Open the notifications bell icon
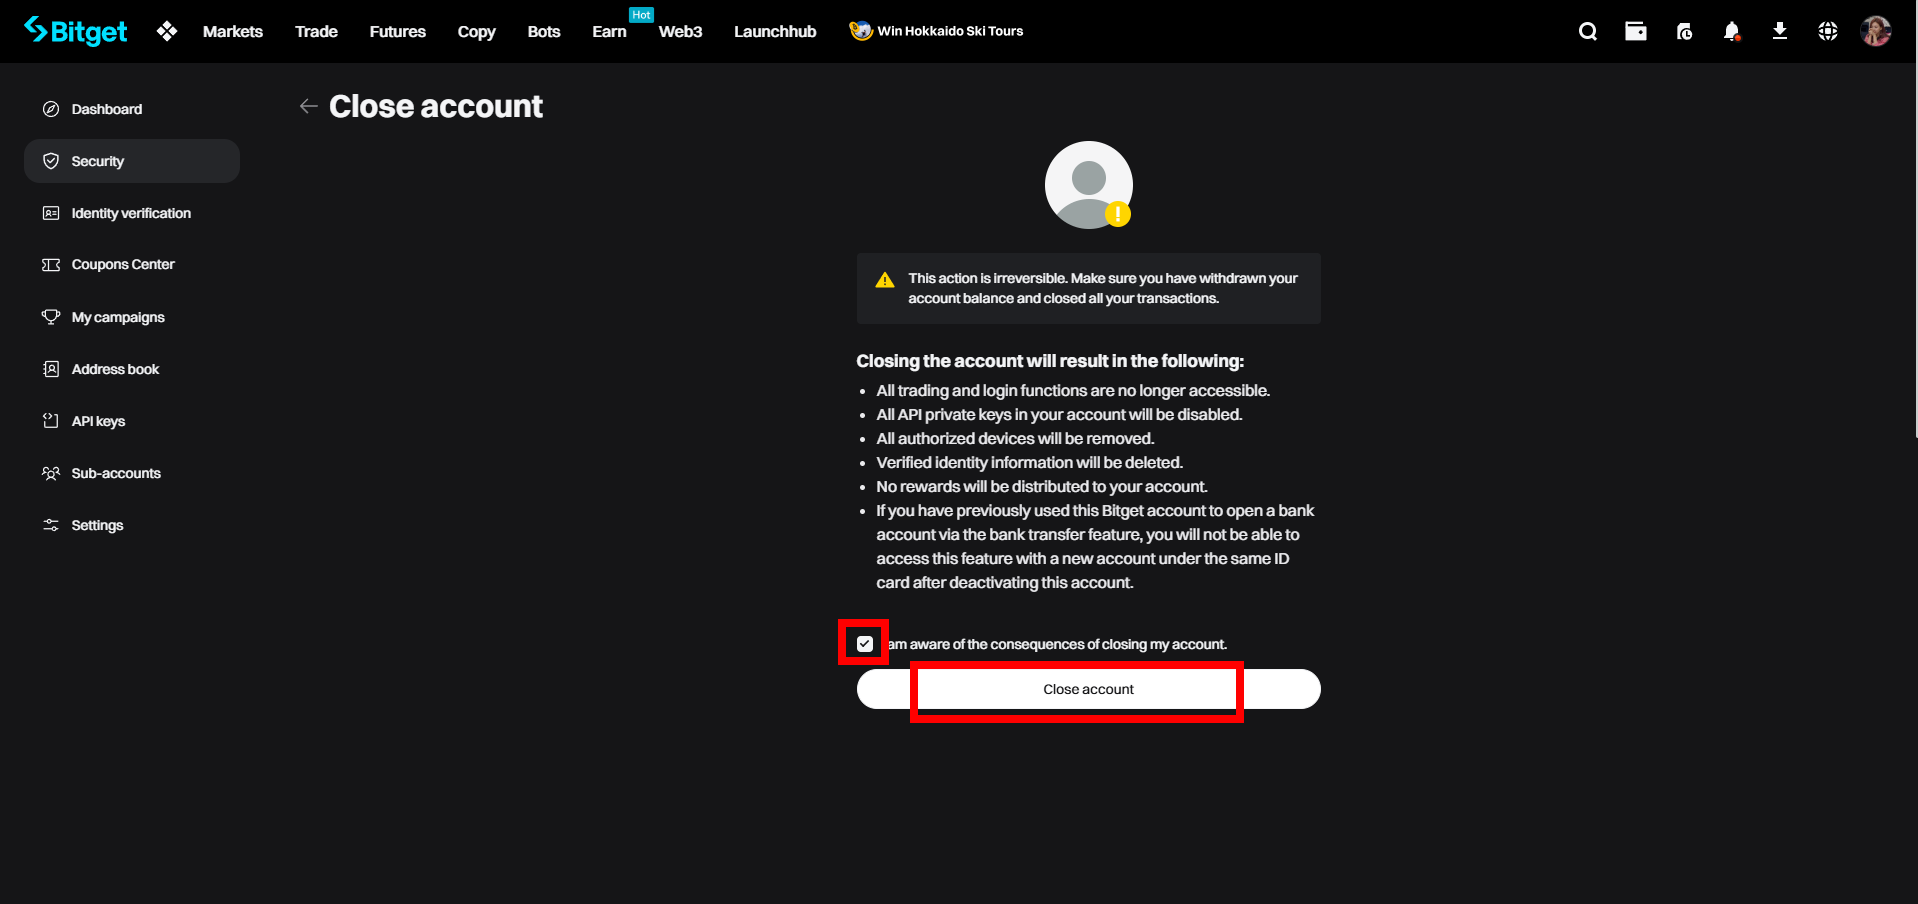This screenshot has width=1918, height=904. (x=1732, y=31)
